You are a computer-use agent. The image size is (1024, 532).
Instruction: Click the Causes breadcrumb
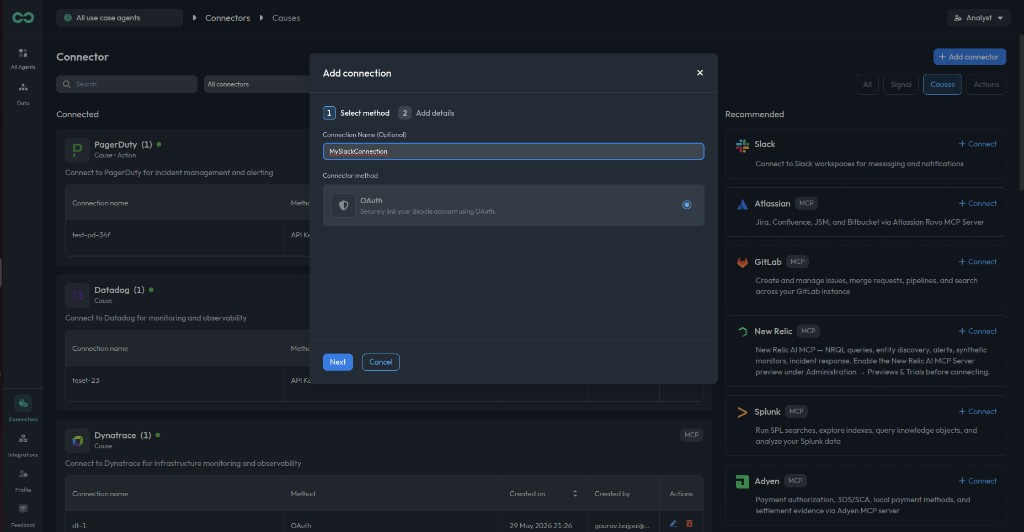(286, 18)
